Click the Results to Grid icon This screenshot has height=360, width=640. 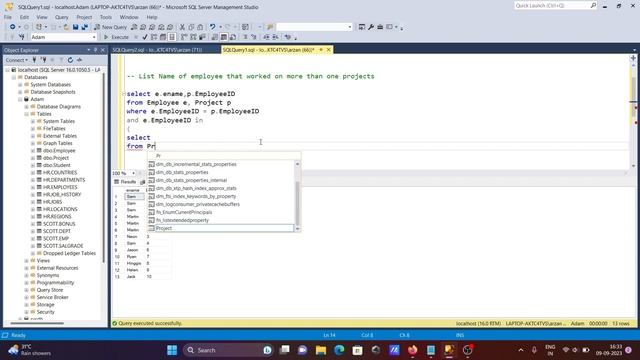[224, 37]
